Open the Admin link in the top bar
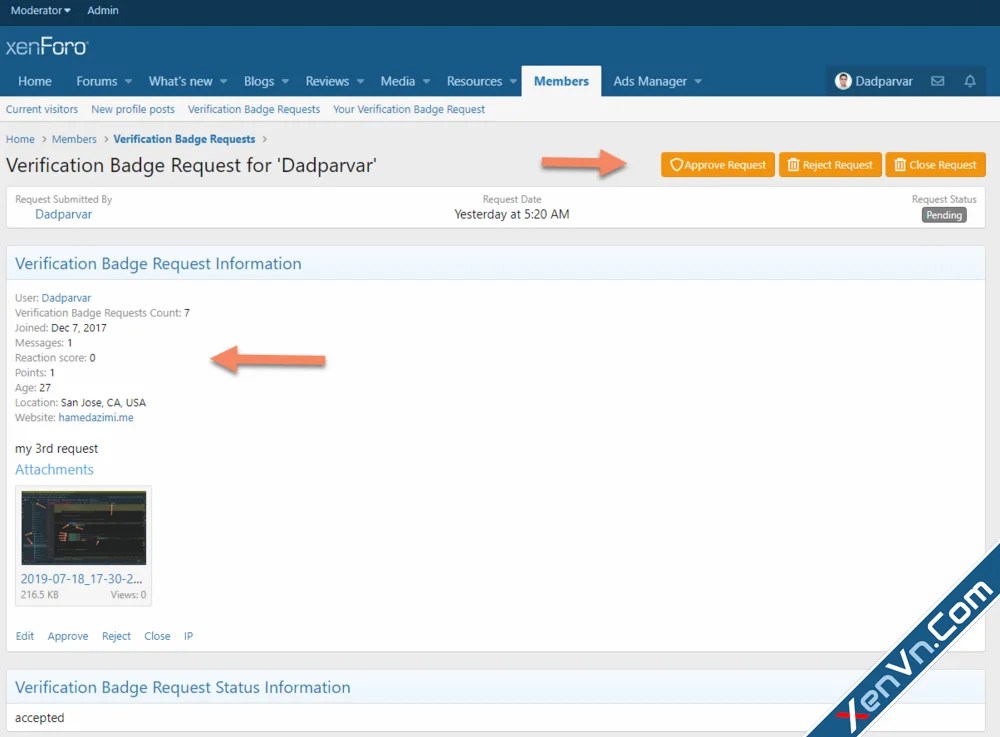This screenshot has width=1000, height=737. pos(103,10)
